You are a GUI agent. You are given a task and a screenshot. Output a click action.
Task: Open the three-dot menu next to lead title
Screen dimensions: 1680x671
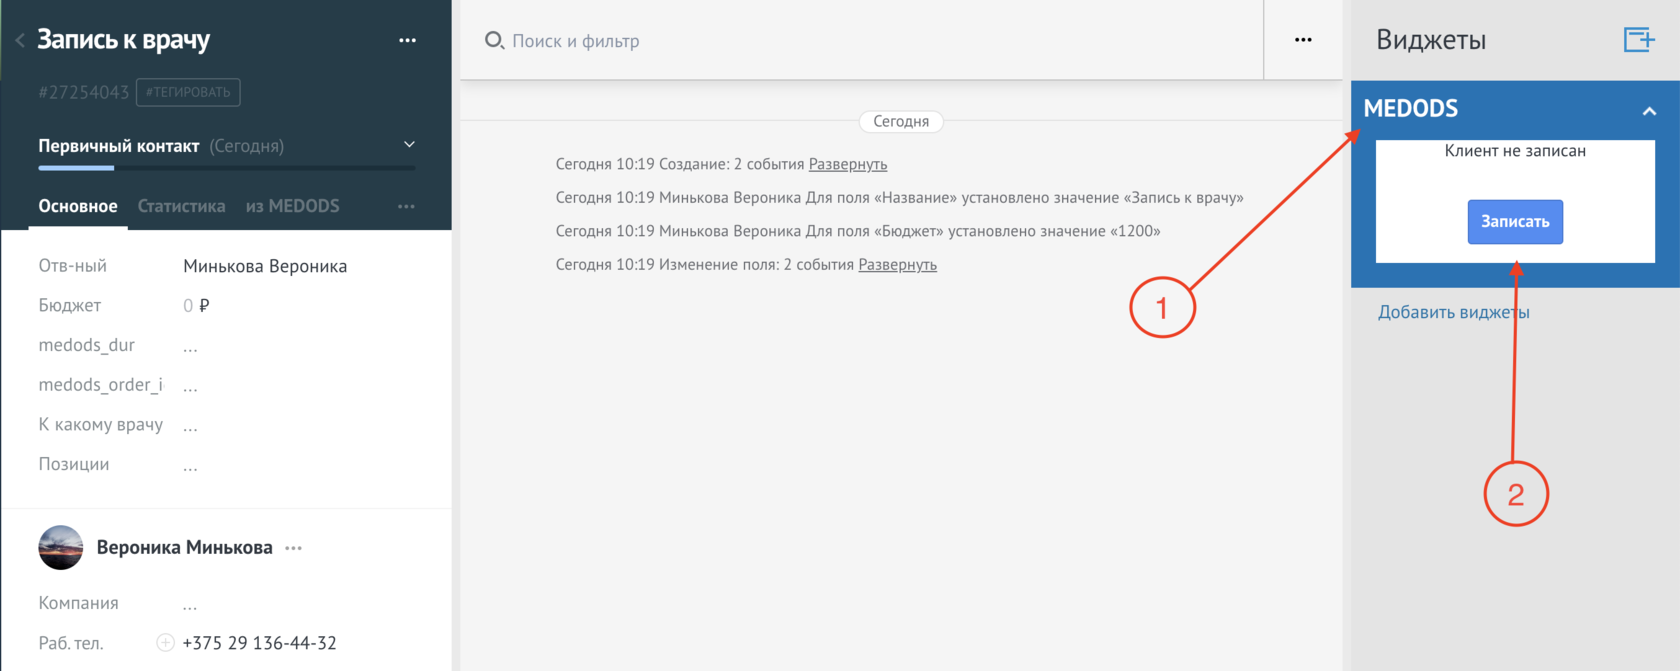[x=407, y=40]
